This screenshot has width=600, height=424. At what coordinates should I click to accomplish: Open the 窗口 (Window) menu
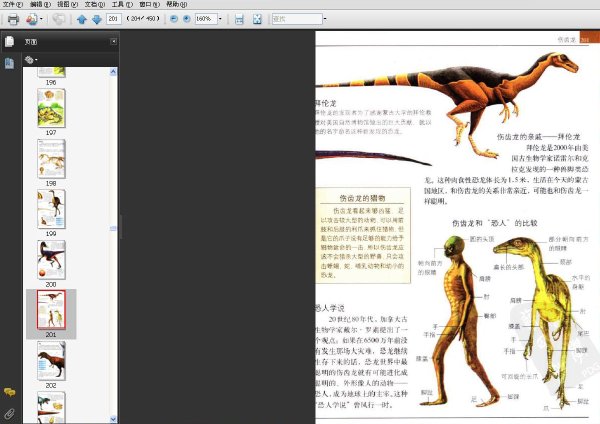coord(149,4)
